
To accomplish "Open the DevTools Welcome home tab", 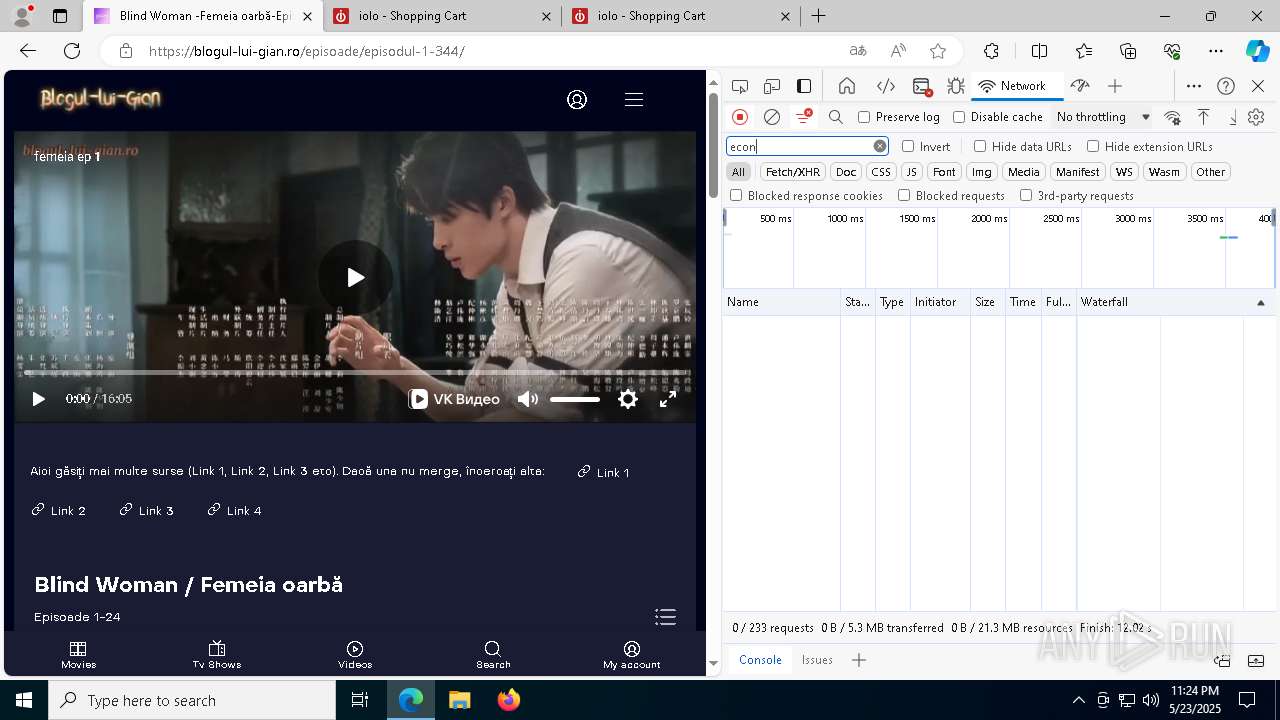I will click(847, 86).
